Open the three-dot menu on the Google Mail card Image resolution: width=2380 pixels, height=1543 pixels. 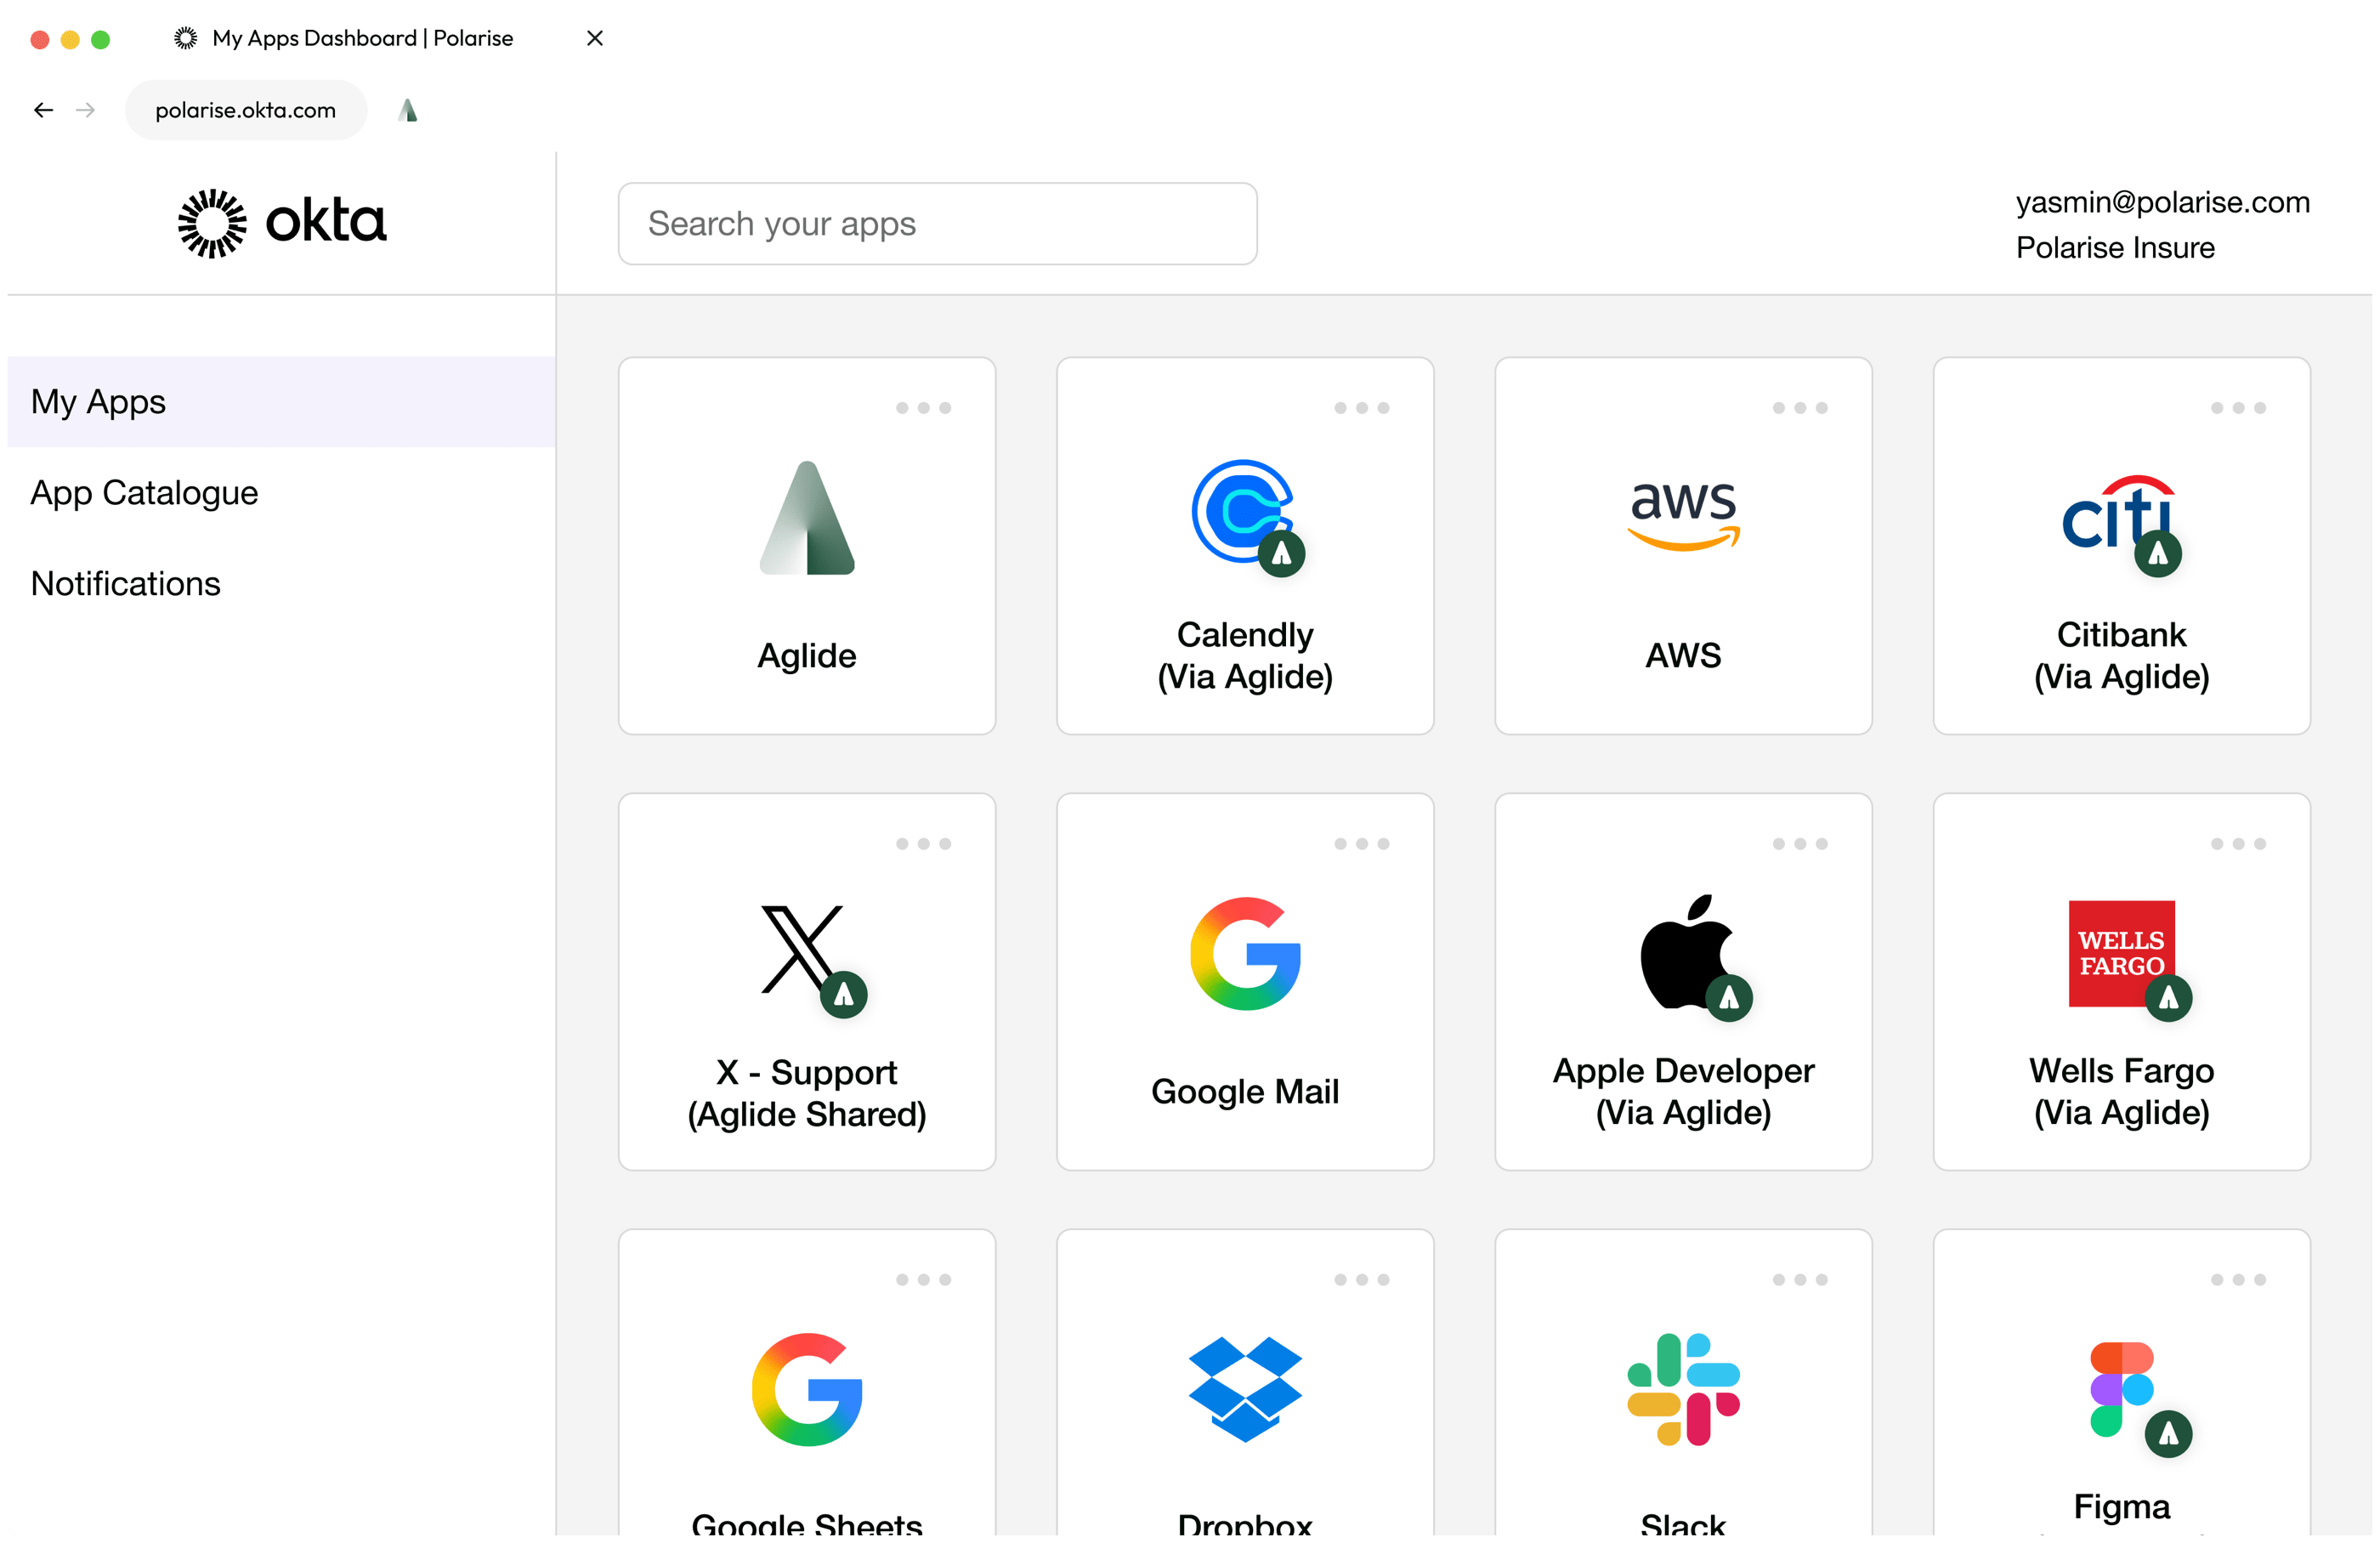click(1361, 844)
